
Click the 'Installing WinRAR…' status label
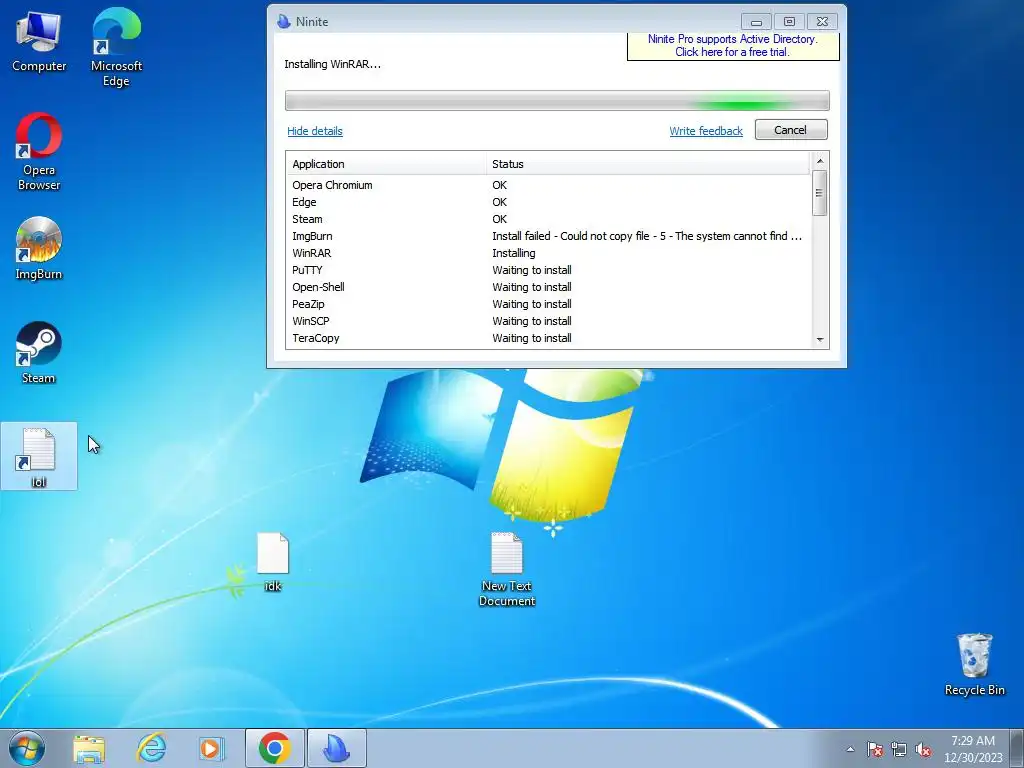tap(332, 64)
